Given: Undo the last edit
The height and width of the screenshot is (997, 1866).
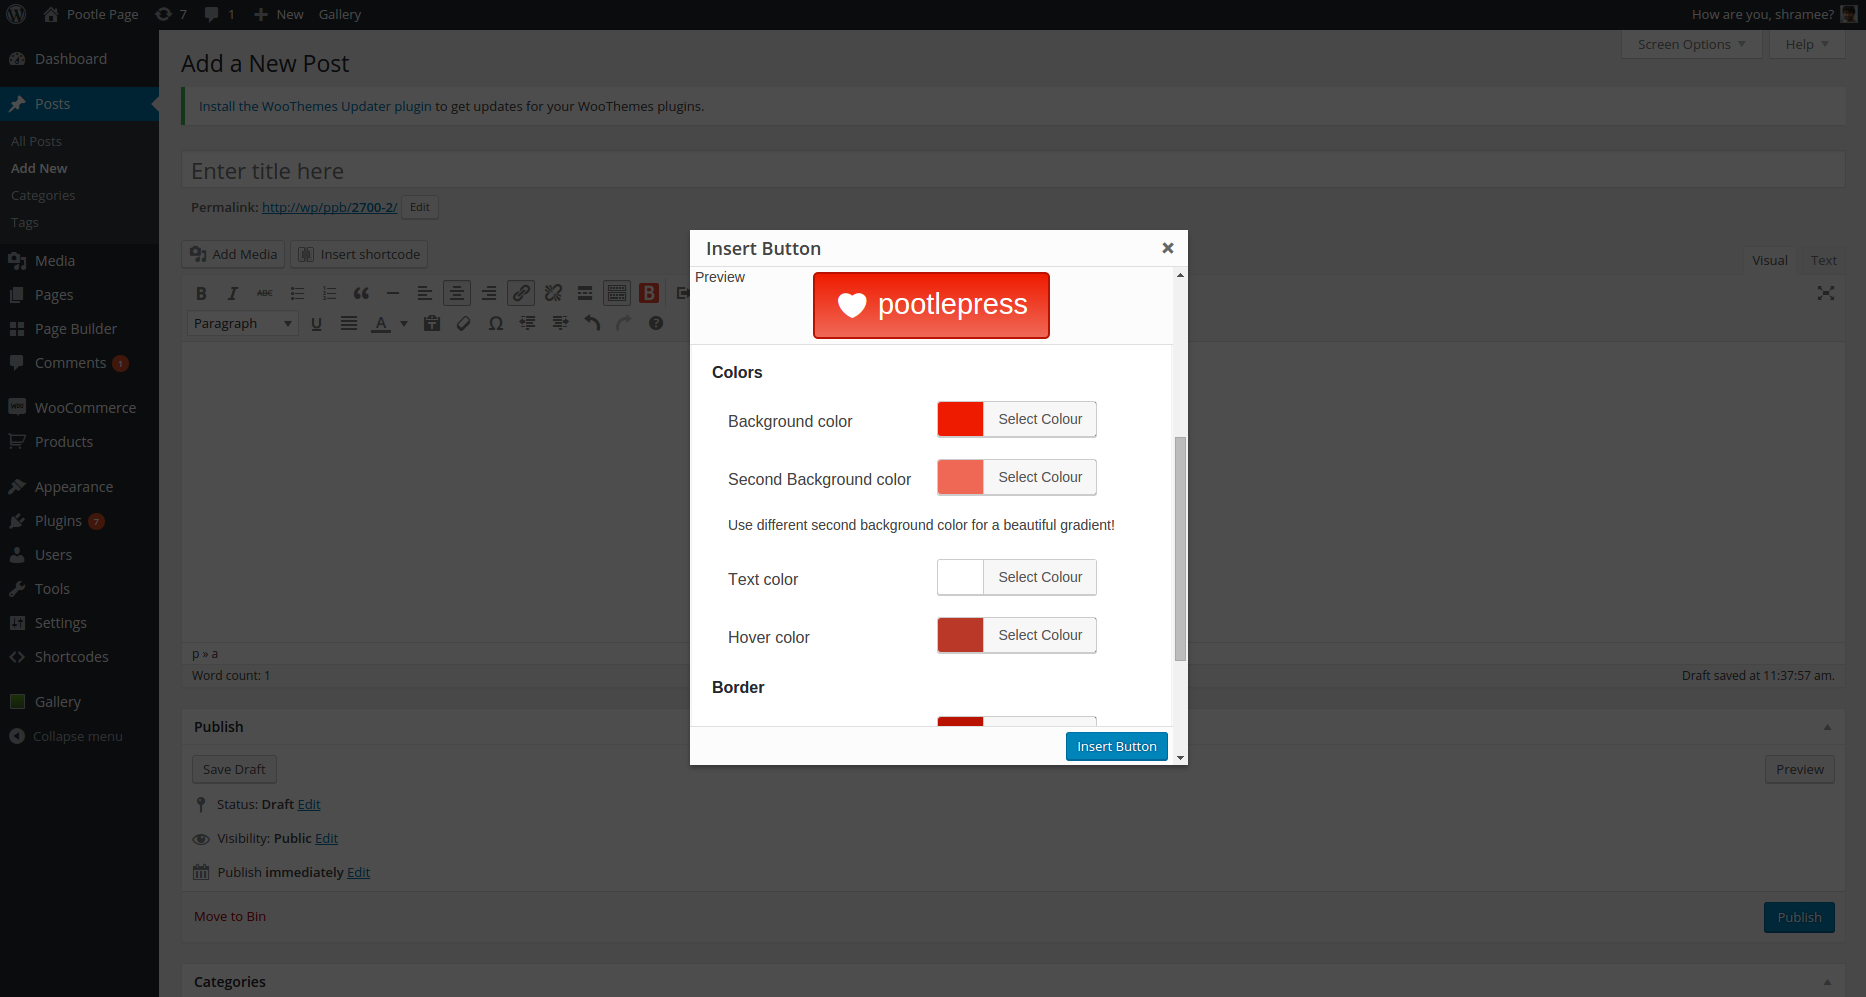Looking at the screenshot, I should pos(592,323).
